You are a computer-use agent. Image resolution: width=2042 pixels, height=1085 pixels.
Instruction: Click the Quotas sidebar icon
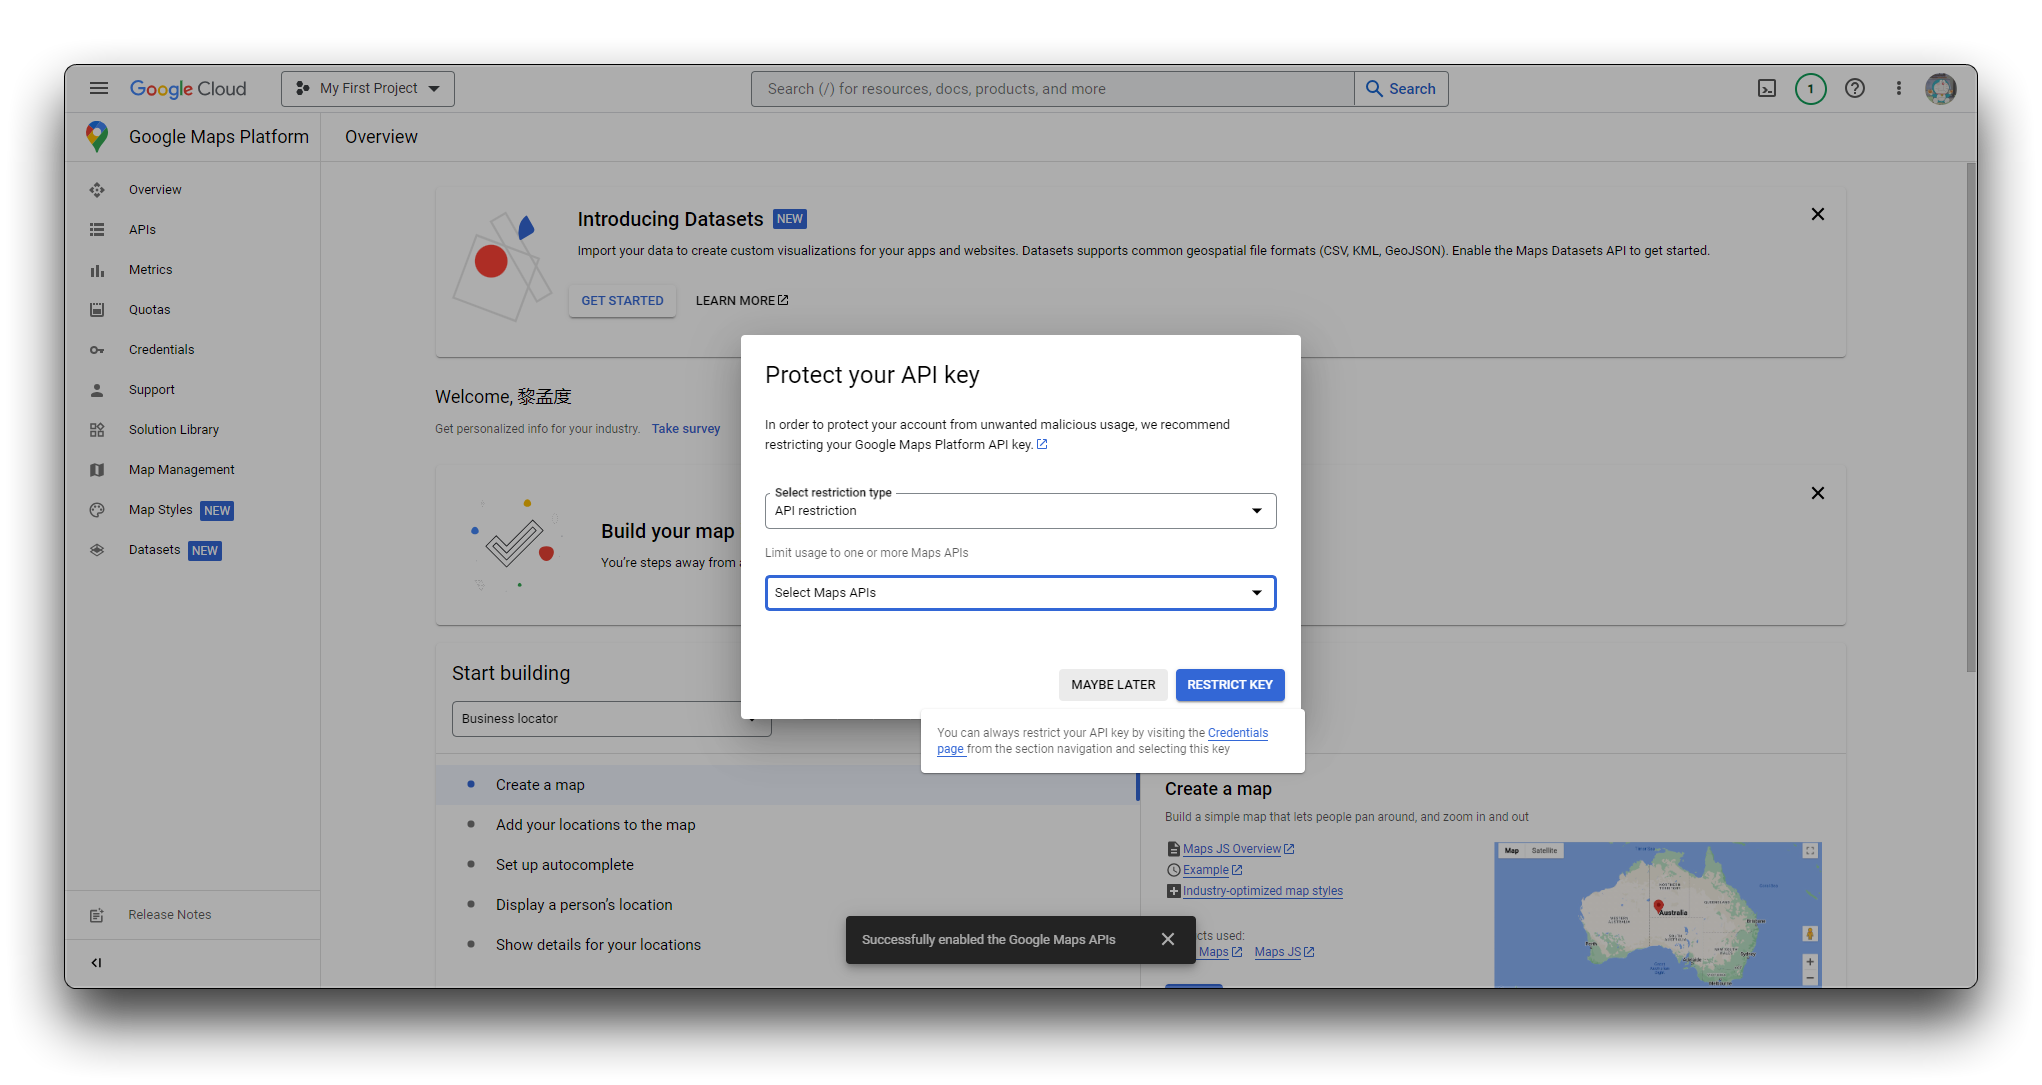(x=97, y=310)
